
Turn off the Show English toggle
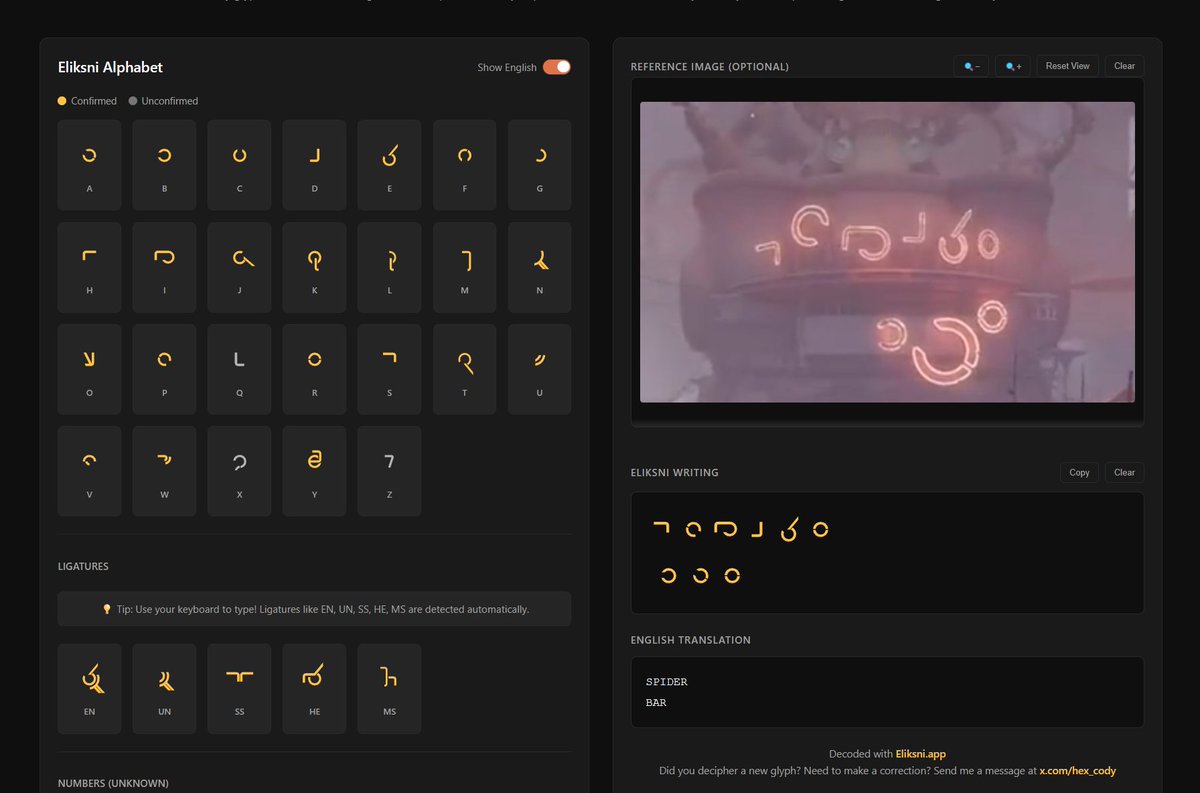point(557,67)
